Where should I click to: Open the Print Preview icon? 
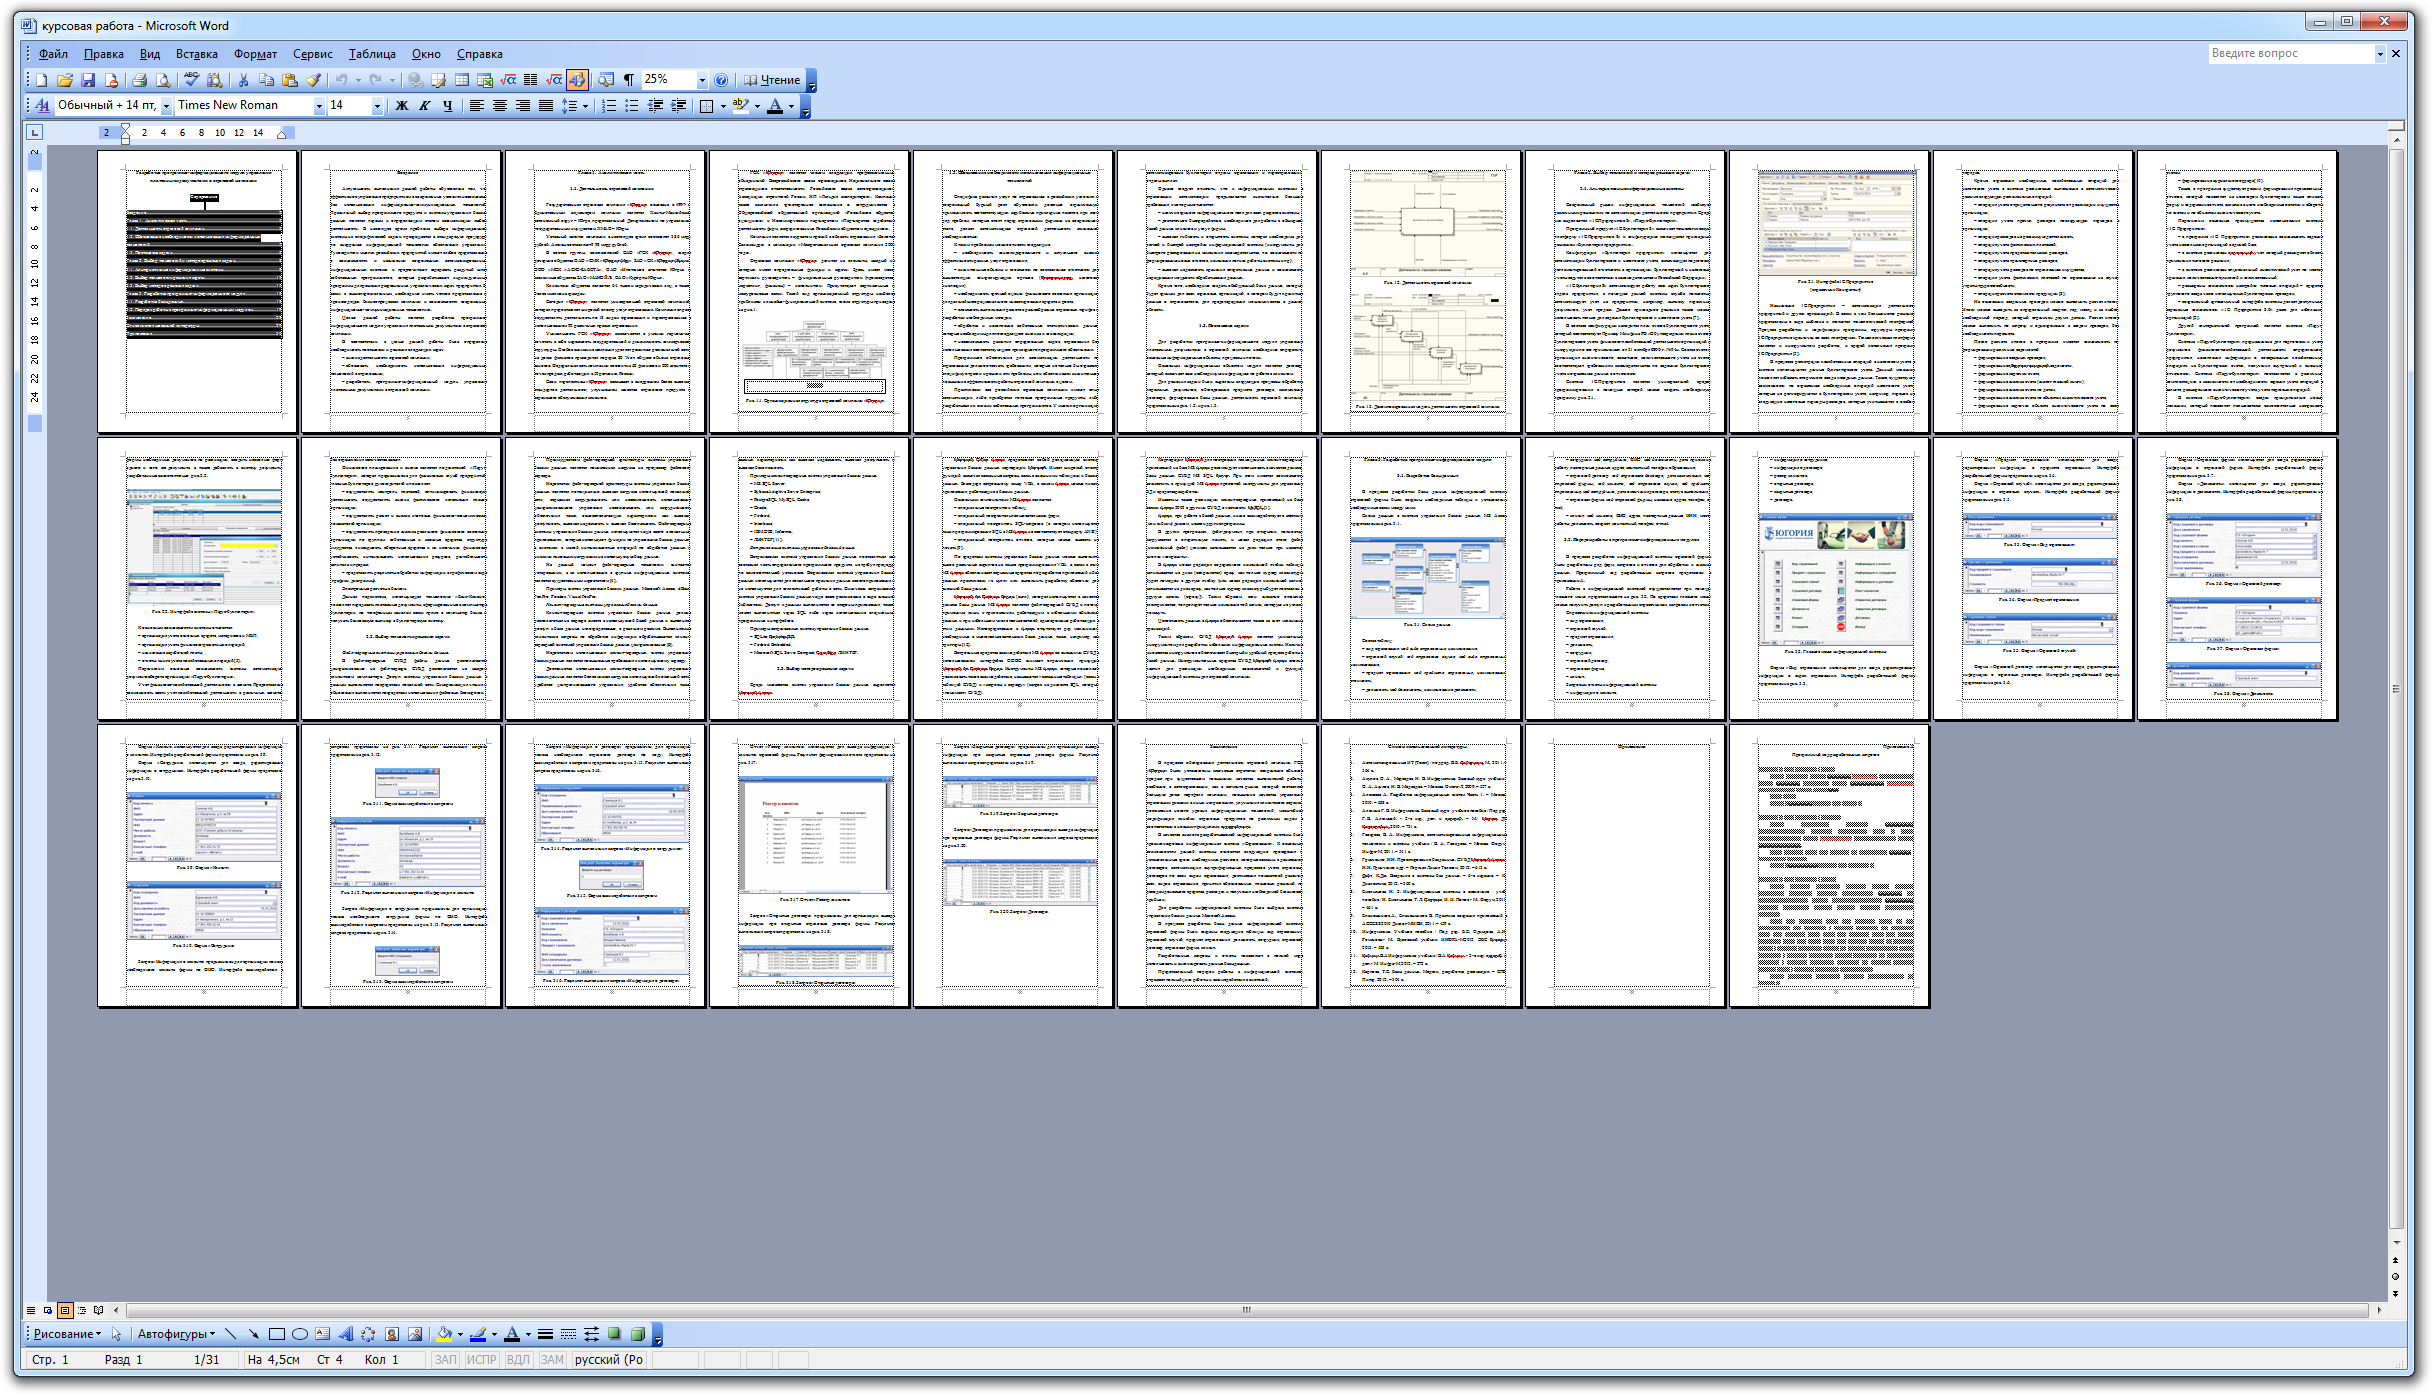point(162,80)
